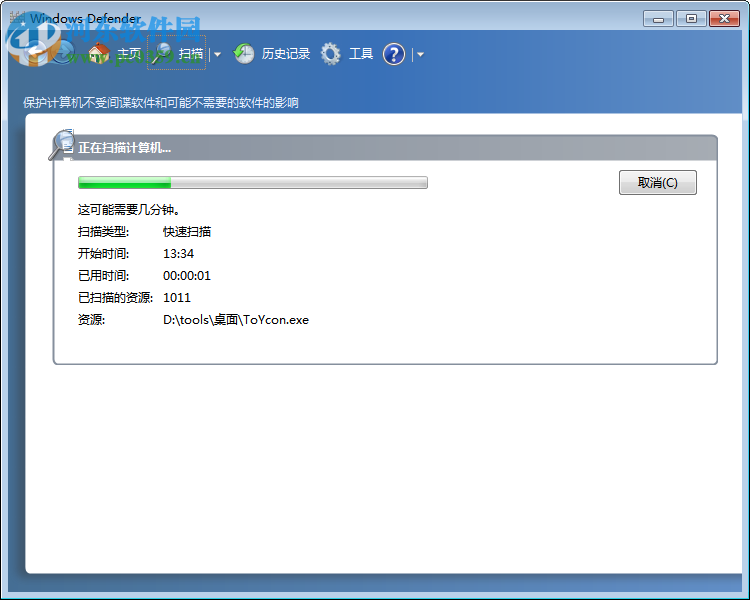
Task: Click the Back navigation arrow icon
Action: [x=34, y=52]
